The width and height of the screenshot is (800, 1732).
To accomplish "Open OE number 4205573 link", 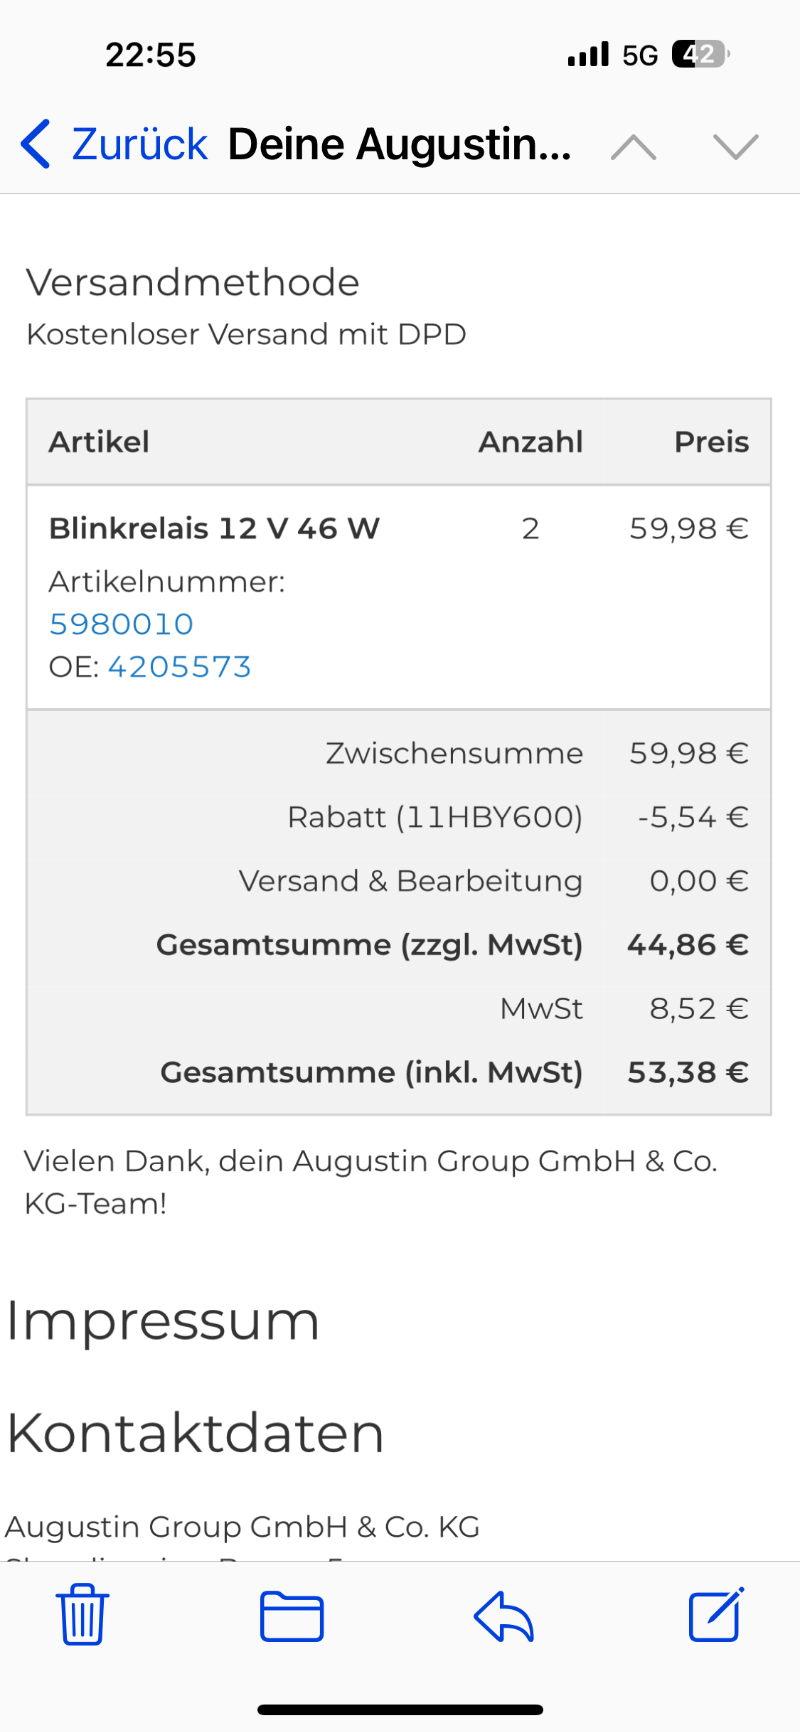I will (x=179, y=667).
